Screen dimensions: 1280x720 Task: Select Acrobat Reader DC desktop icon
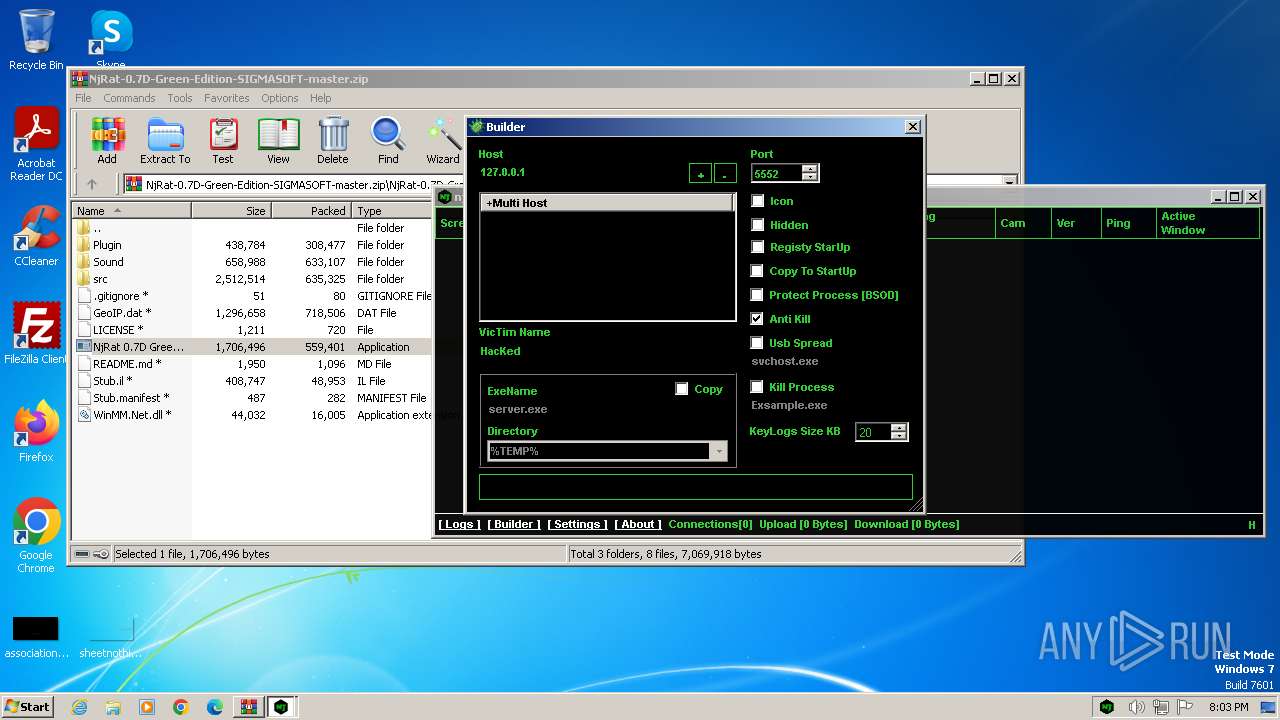click(36, 144)
